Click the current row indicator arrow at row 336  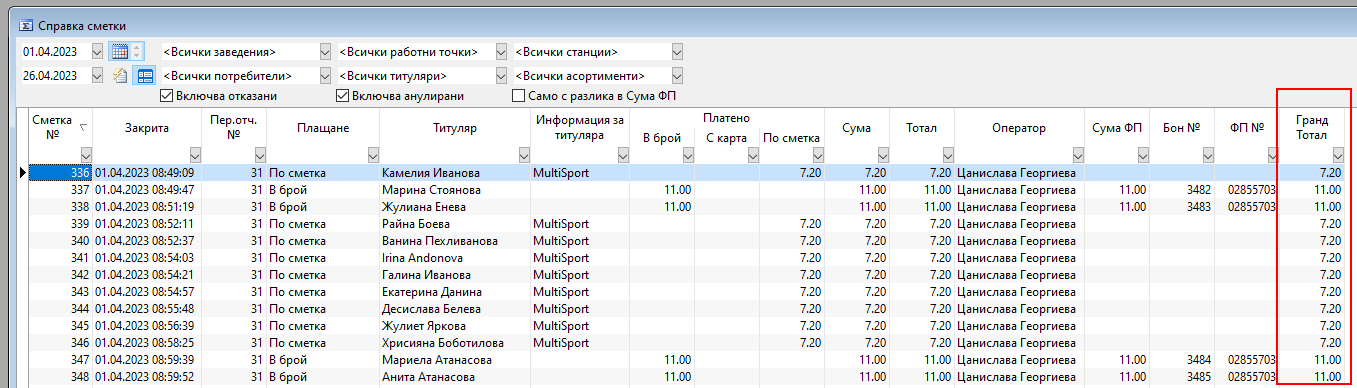point(23,173)
